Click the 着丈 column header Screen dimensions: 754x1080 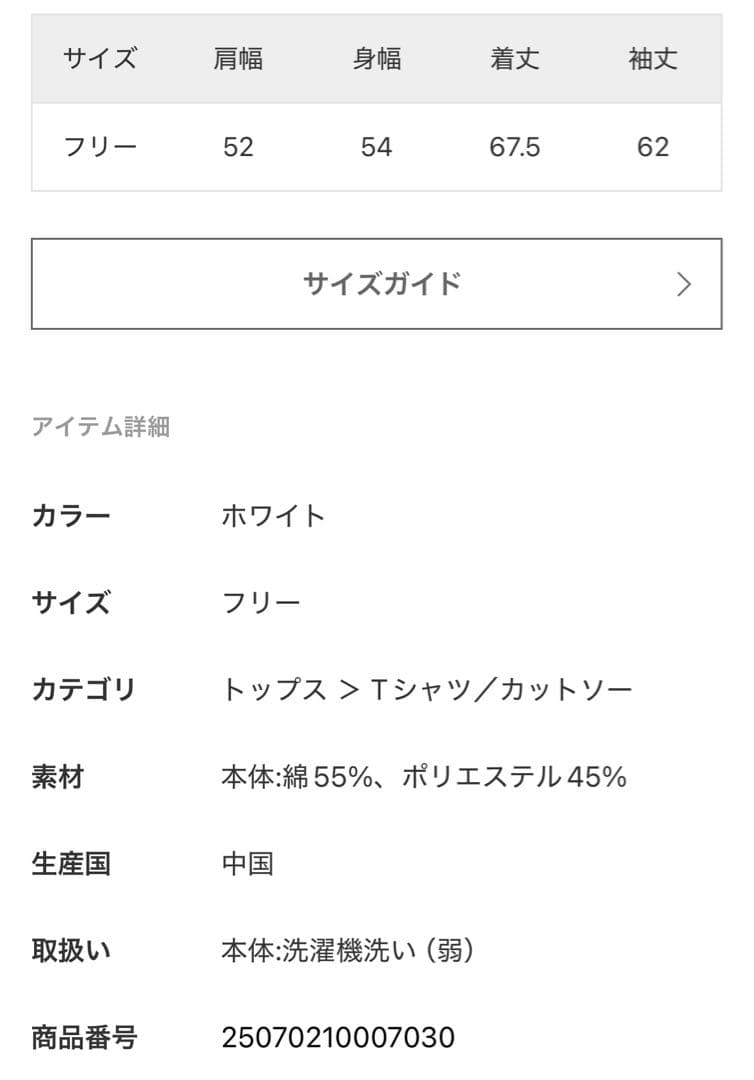(x=515, y=59)
